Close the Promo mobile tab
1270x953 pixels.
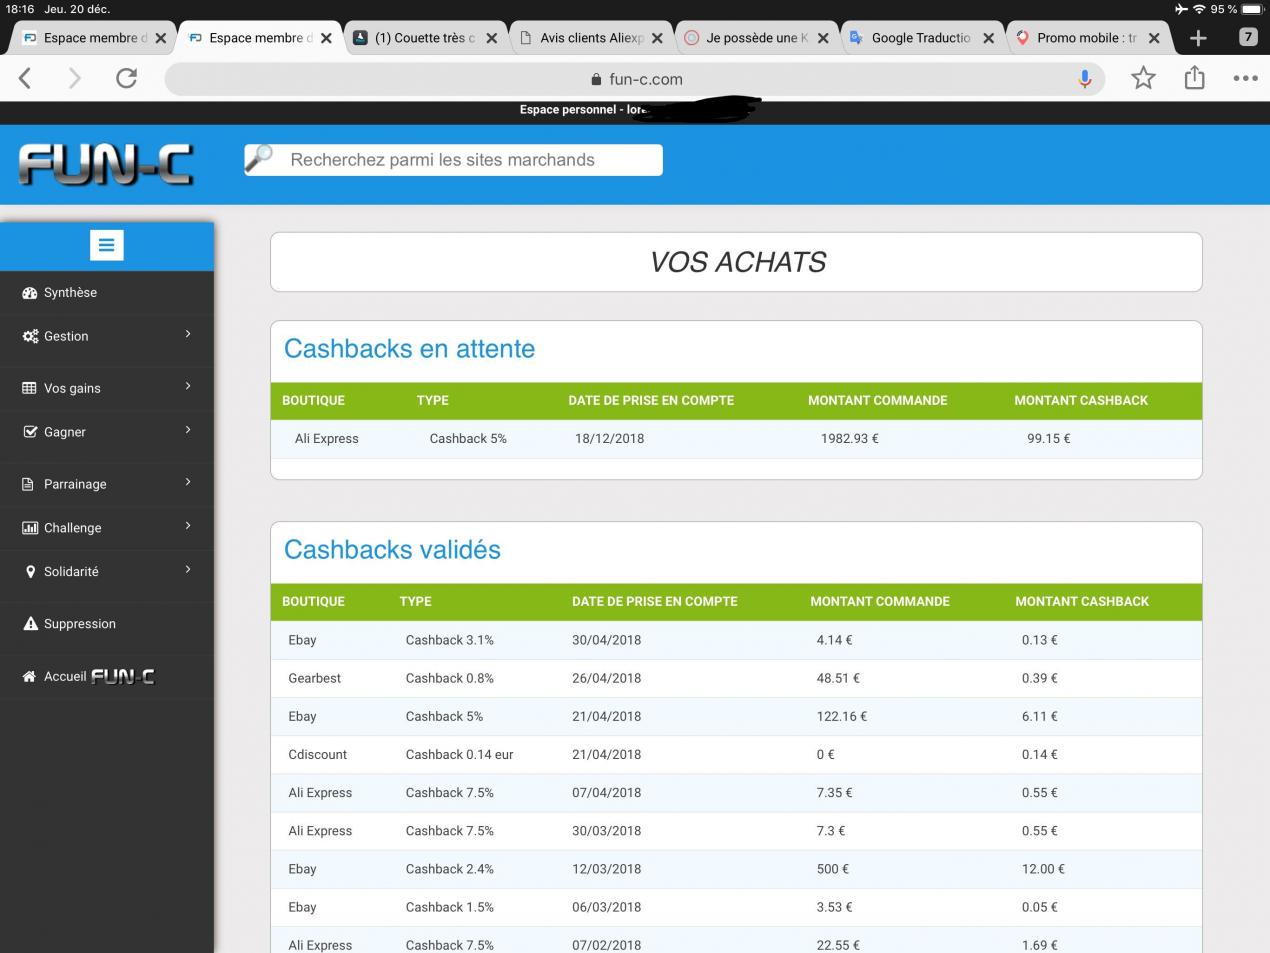[x=1154, y=38]
